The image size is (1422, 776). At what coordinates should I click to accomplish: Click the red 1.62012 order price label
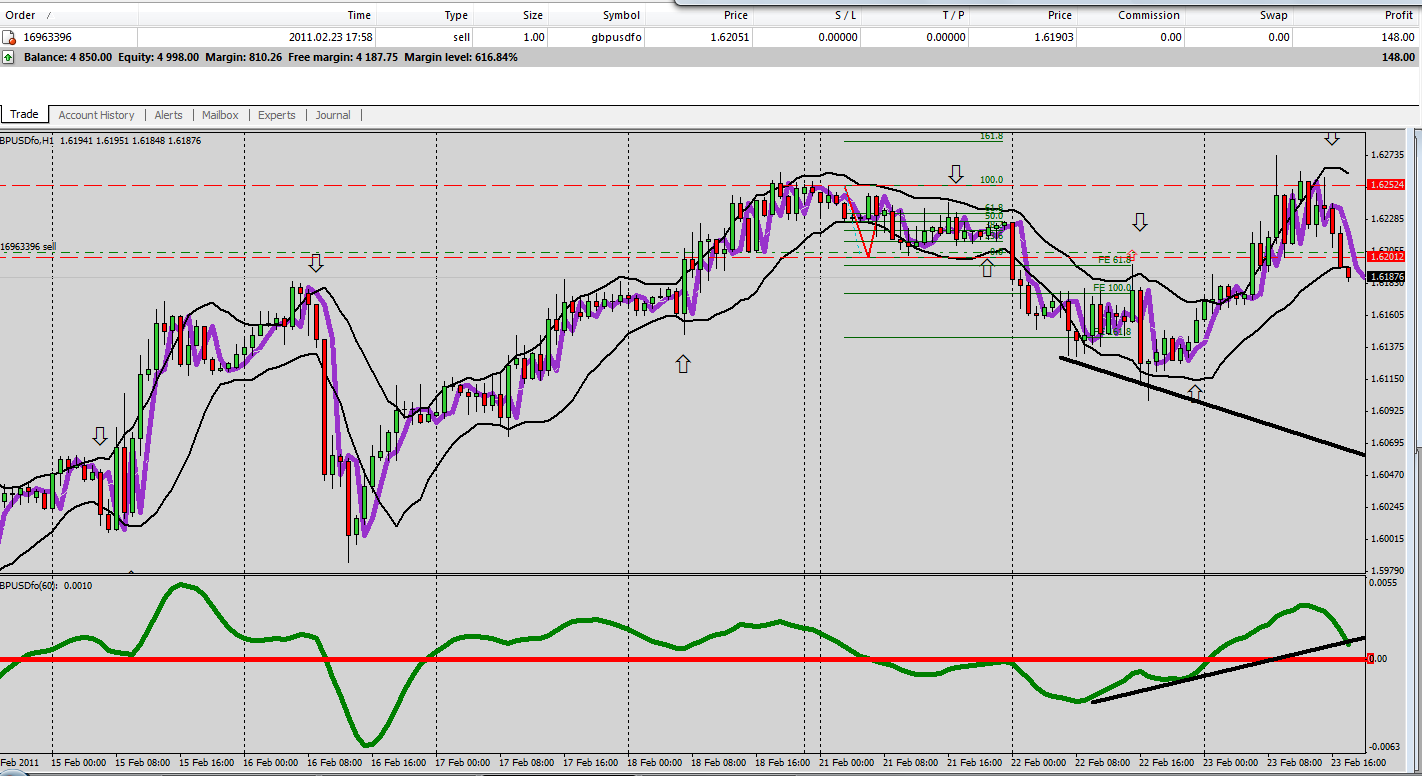click(x=1387, y=257)
